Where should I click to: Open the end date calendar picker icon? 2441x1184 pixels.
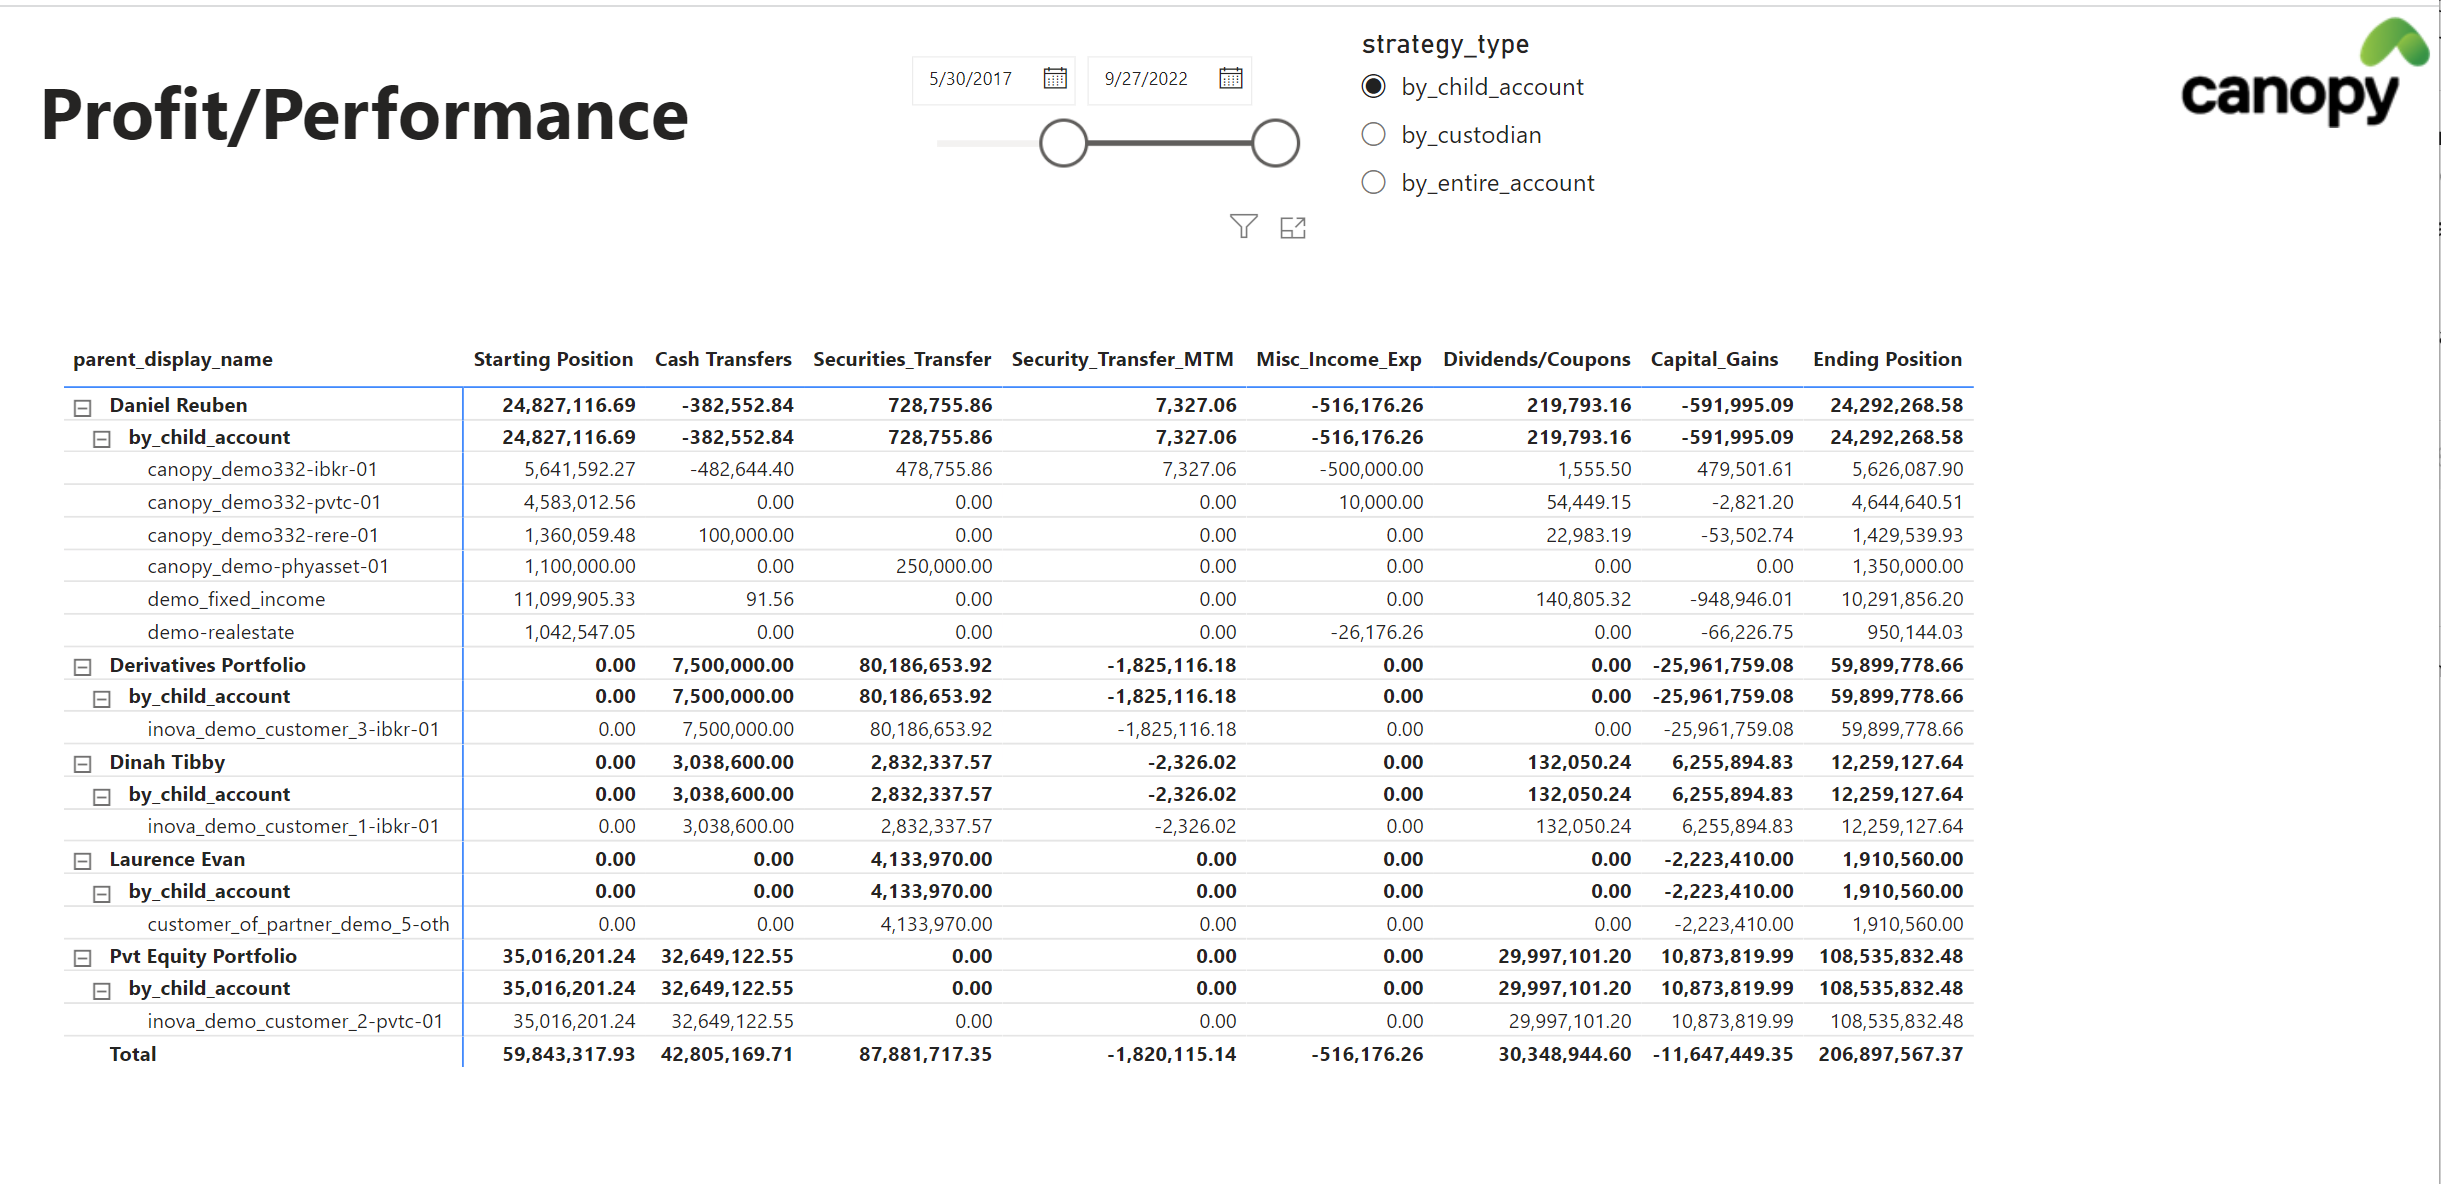coord(1230,78)
